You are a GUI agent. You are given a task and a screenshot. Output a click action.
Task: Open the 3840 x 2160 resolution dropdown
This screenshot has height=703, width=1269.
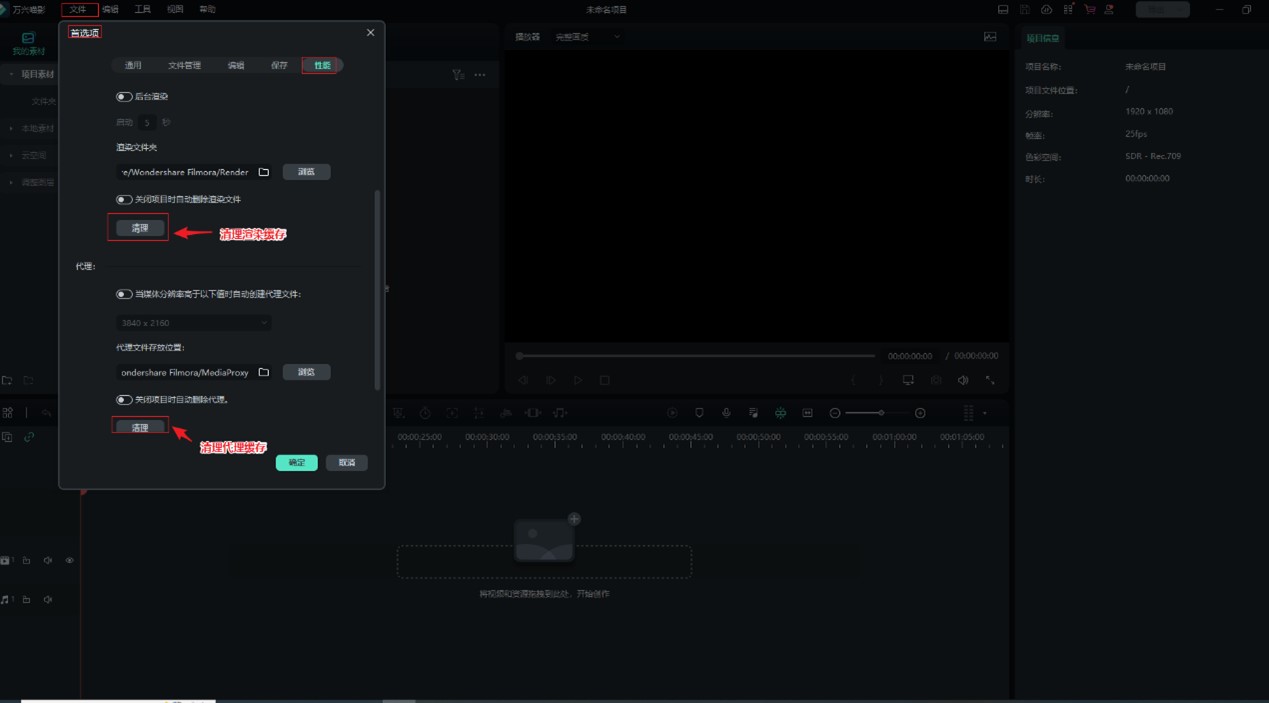(193, 323)
